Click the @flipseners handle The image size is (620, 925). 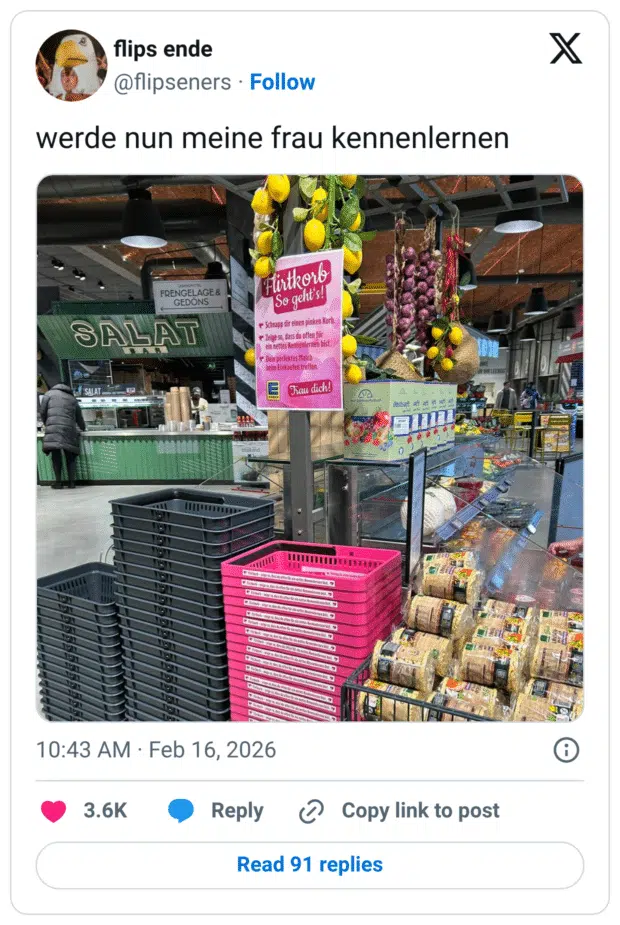pyautogui.click(x=172, y=82)
